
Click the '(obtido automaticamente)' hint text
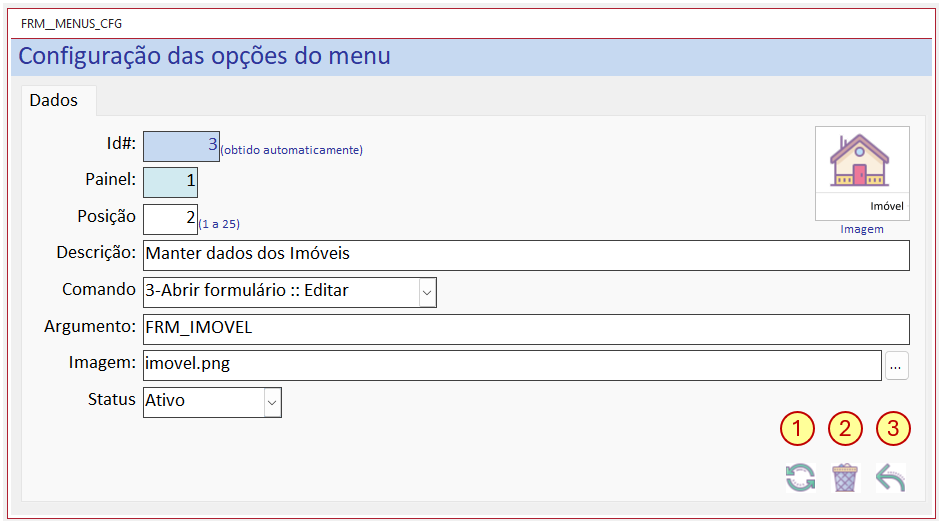click(292, 150)
